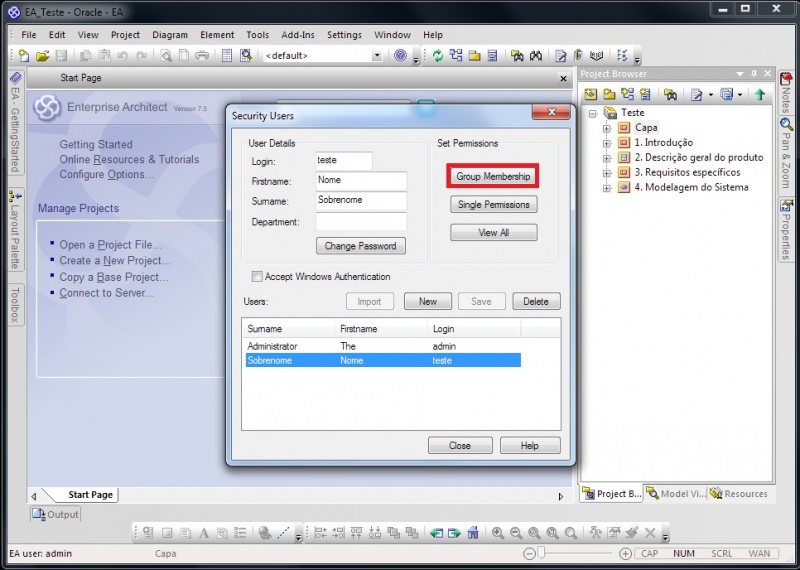Open the Pan & Zoom docked panel
The image size is (800, 570).
coord(786,153)
